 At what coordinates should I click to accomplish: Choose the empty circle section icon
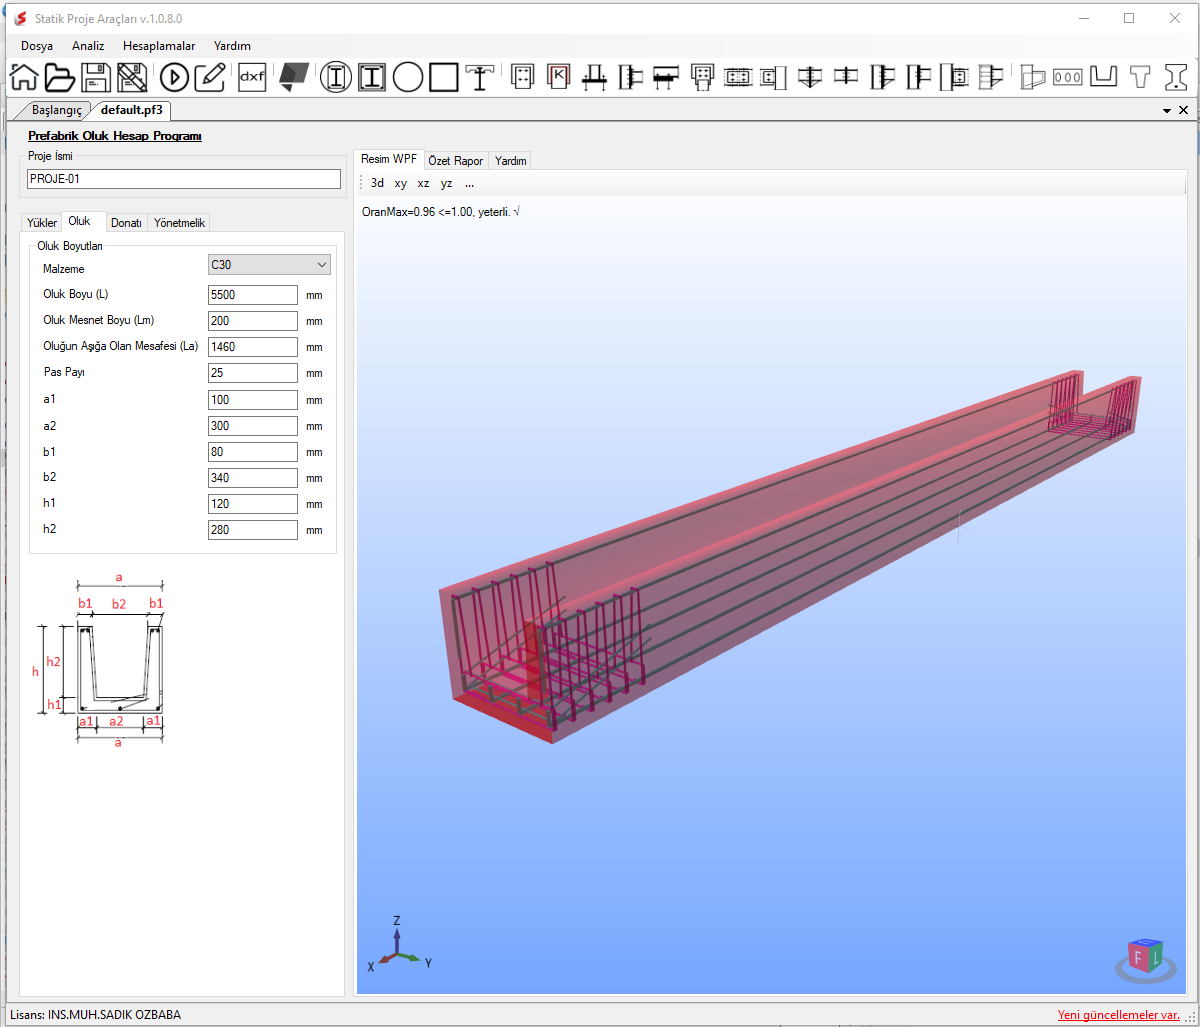(408, 77)
